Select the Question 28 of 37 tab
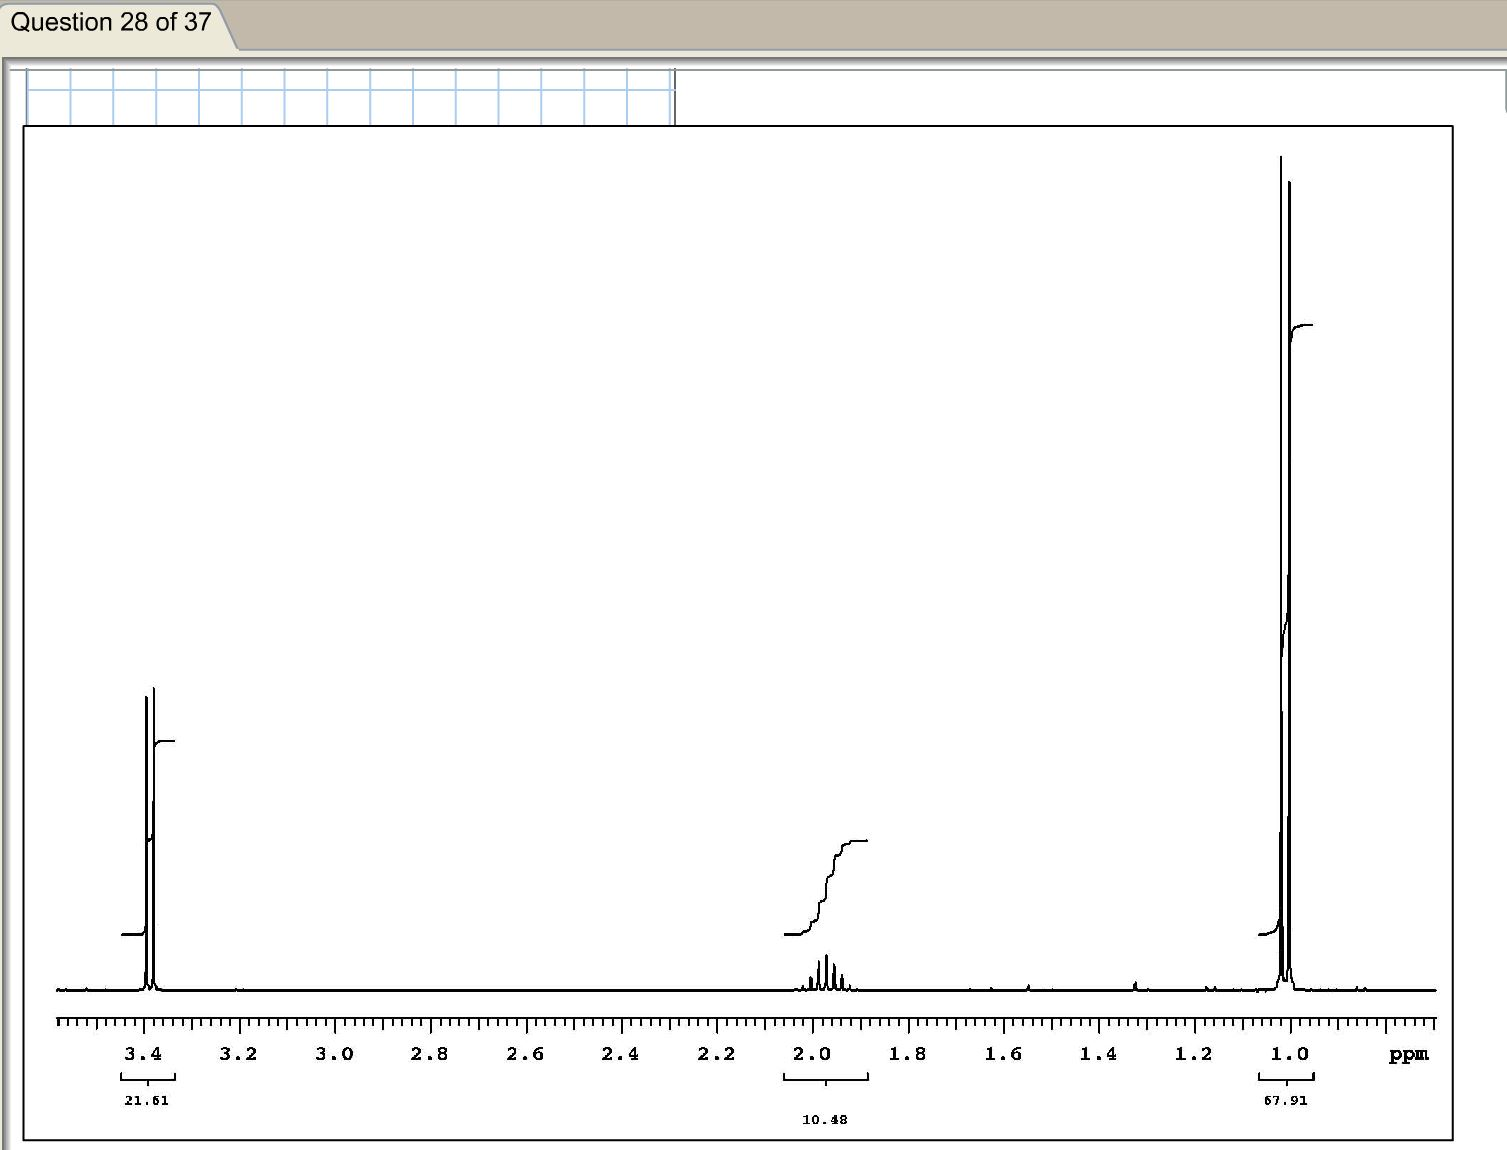This screenshot has width=1507, height=1150. click(x=108, y=22)
